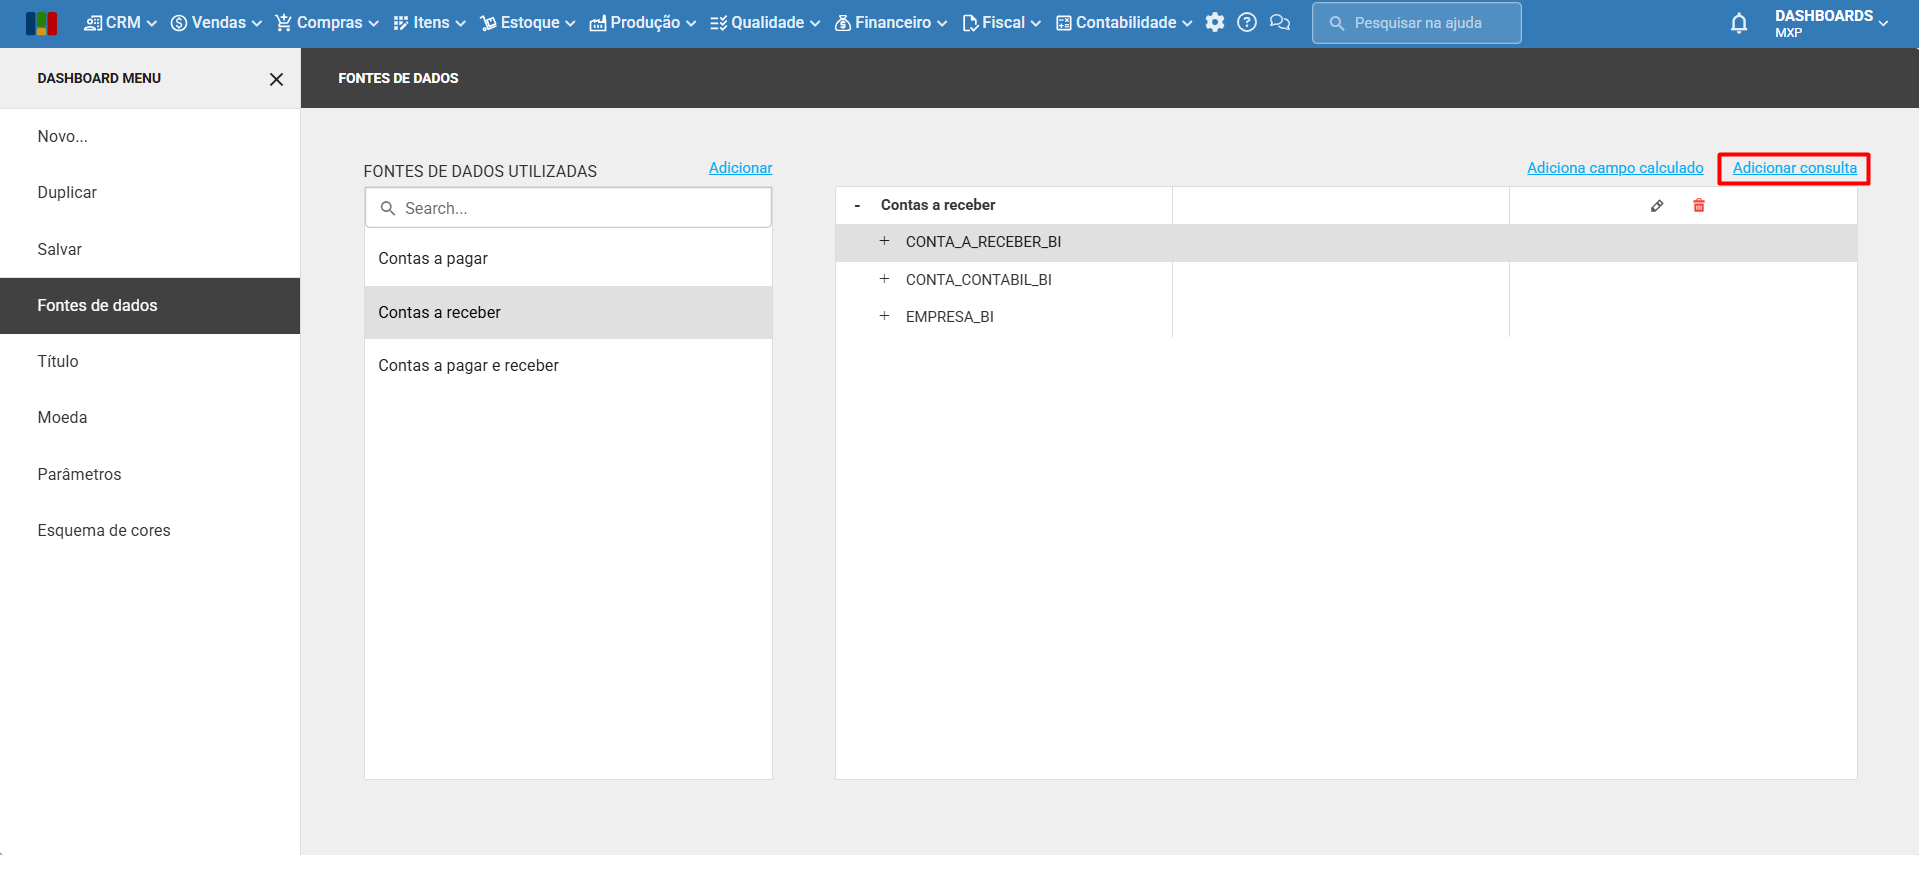Select the CONTA_CONTABIL_BI tree row label
Image resolution: width=1919 pixels, height=893 pixels.
point(979,280)
